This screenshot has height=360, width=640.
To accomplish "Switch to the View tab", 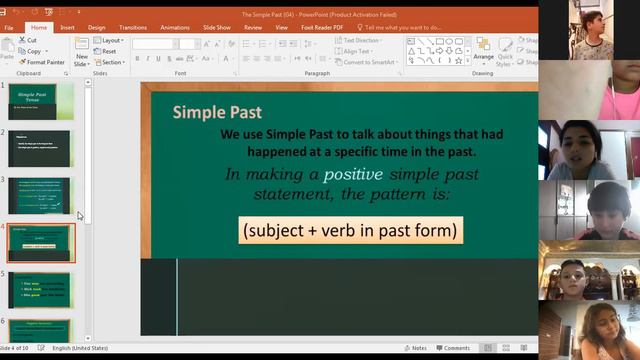I will click(282, 27).
